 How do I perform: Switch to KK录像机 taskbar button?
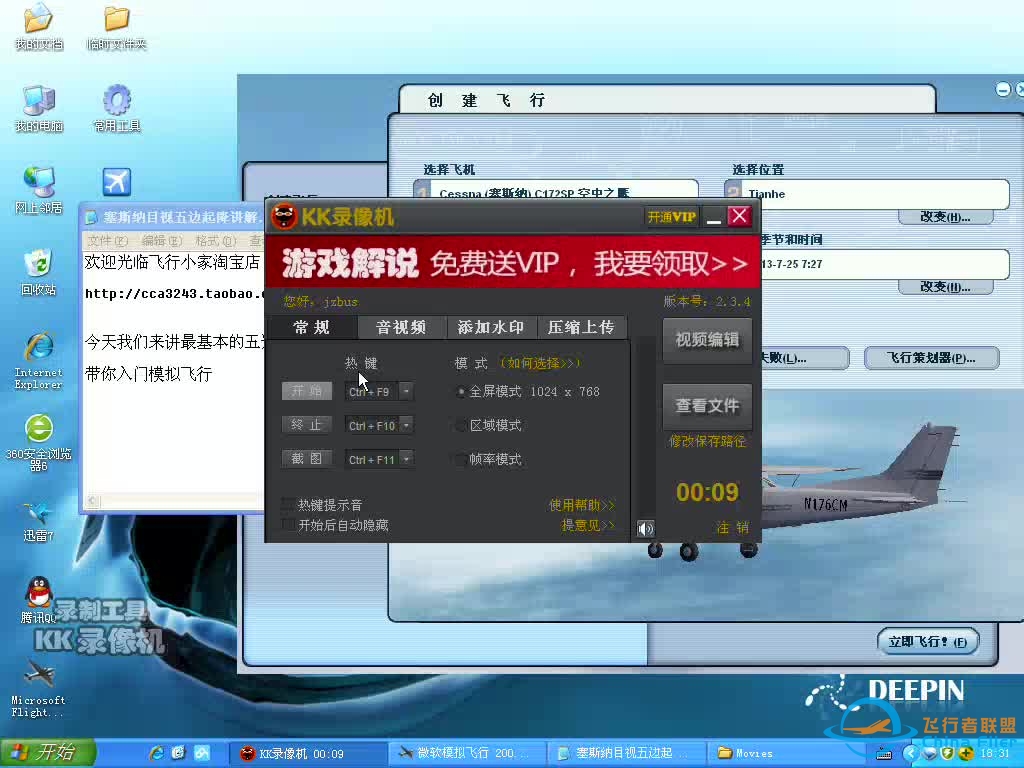pyautogui.click(x=307, y=754)
